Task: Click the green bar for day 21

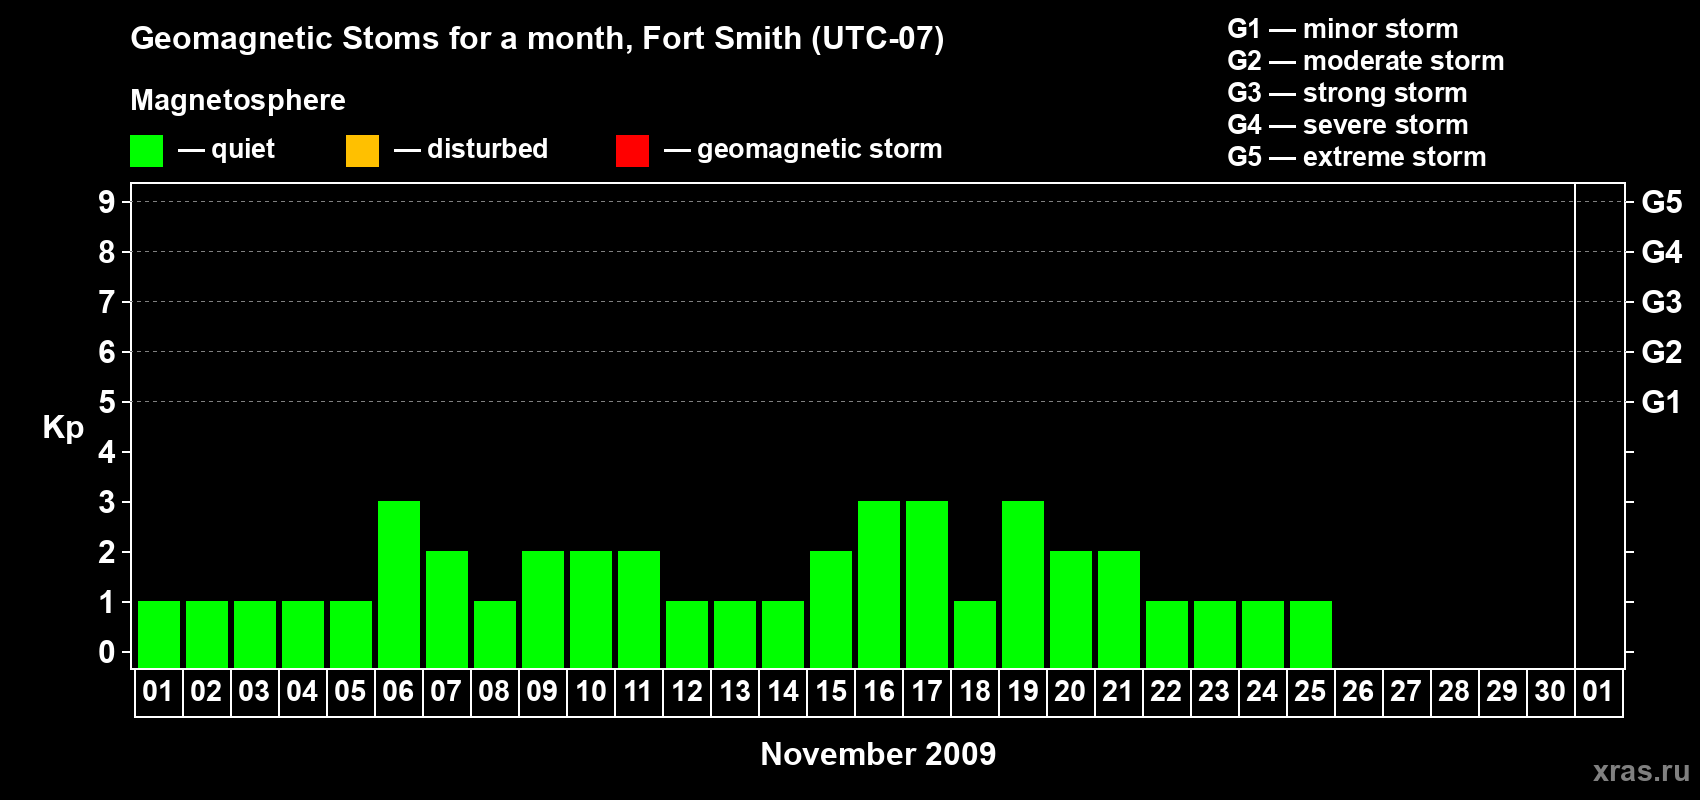Action: click(1119, 610)
